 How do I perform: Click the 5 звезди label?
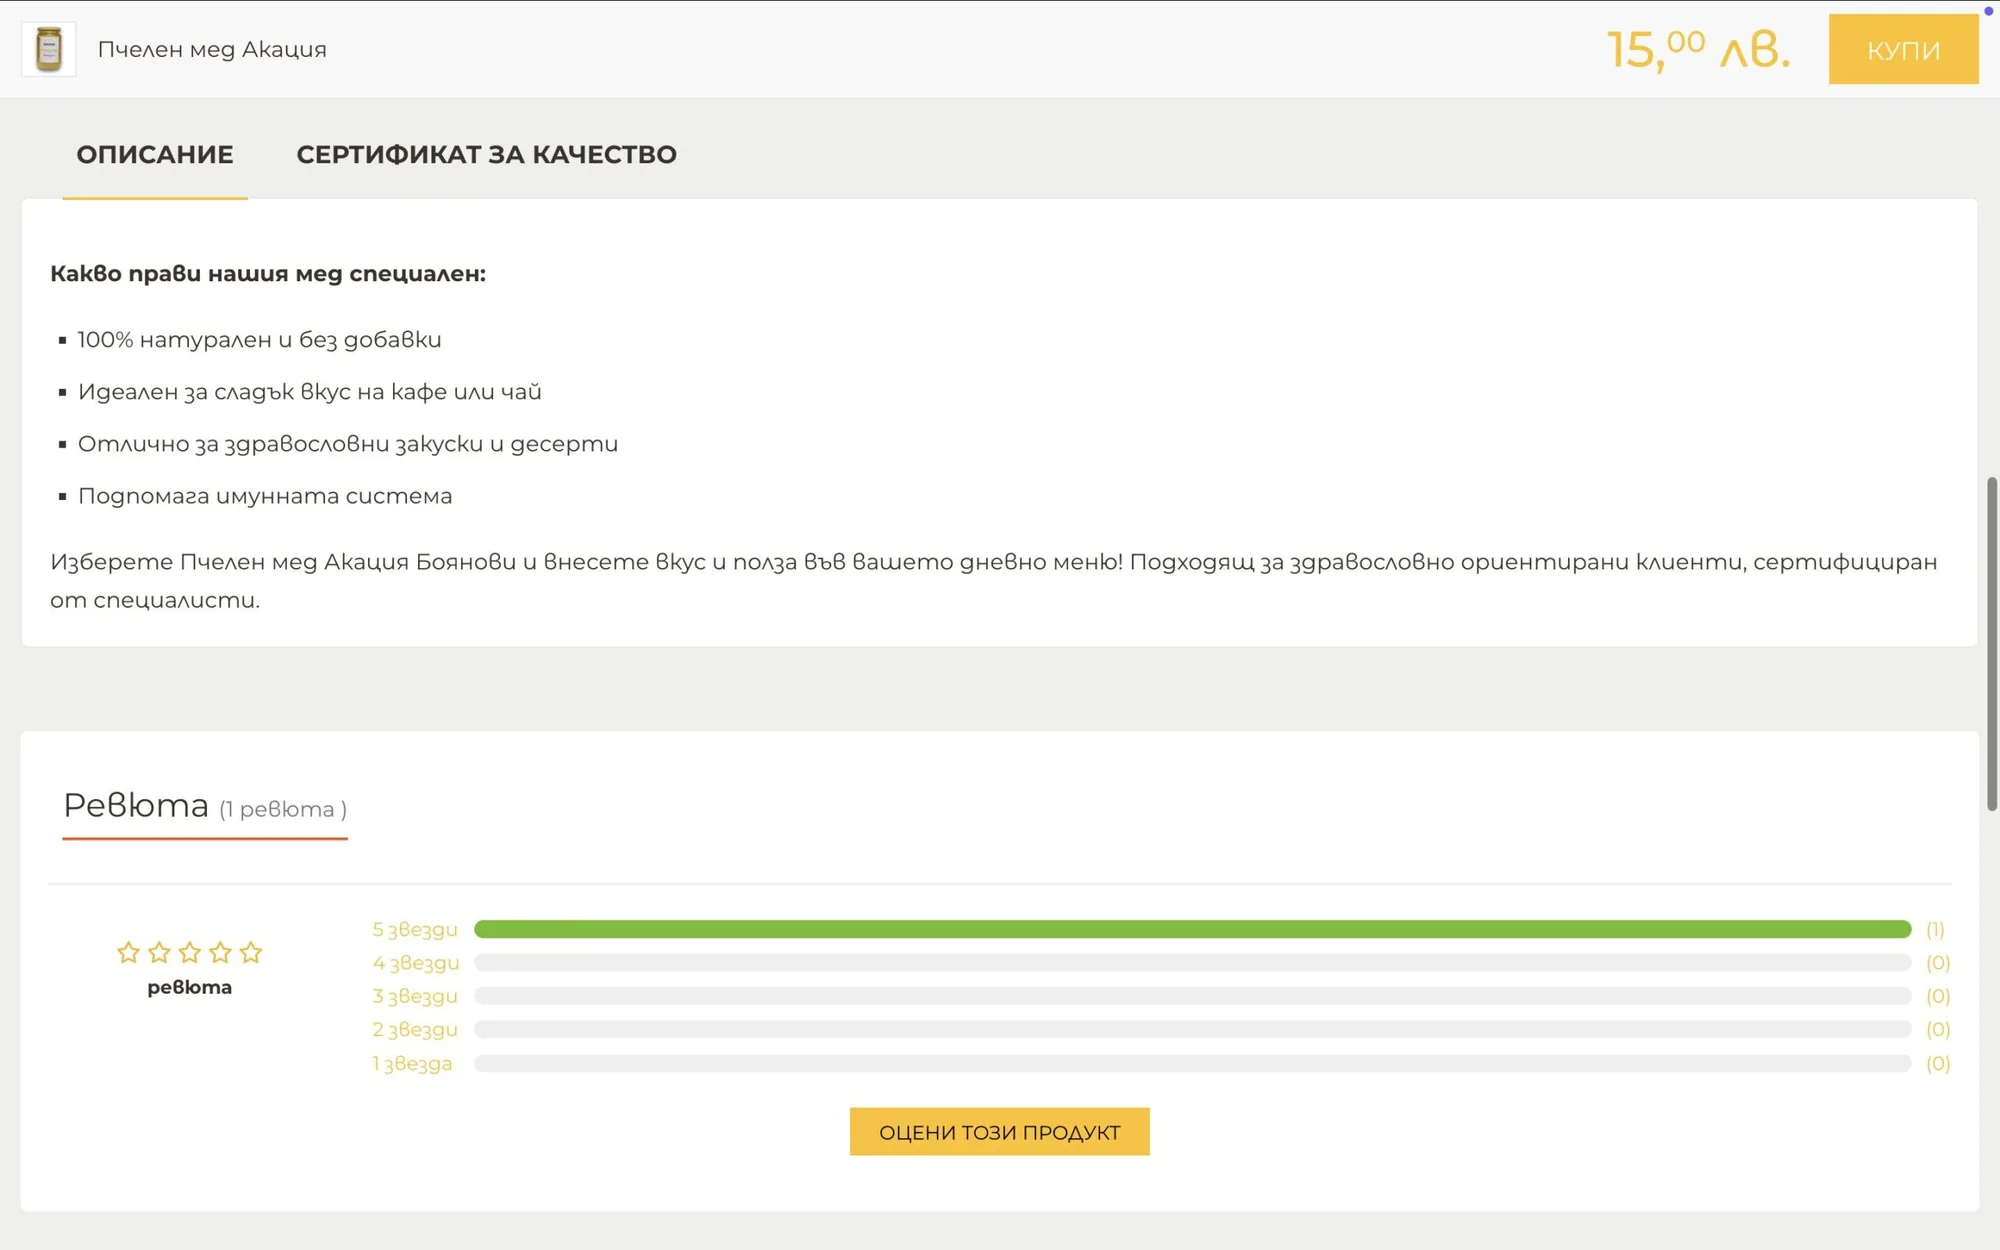pyautogui.click(x=415, y=929)
